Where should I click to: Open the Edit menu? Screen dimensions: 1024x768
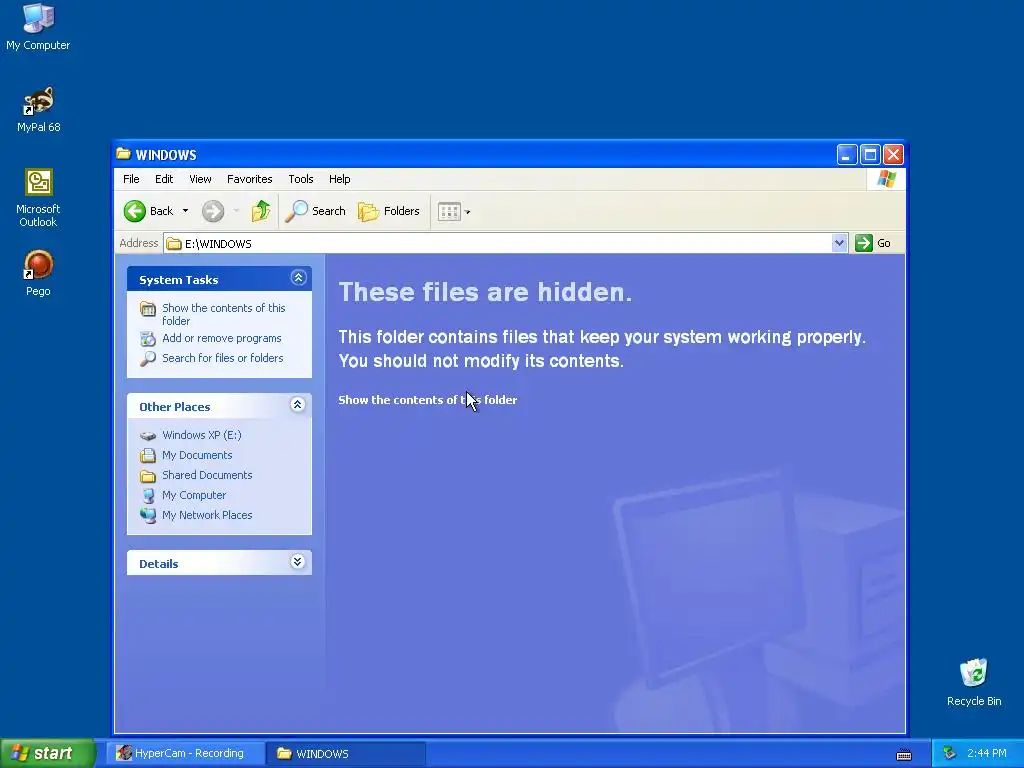tap(164, 179)
